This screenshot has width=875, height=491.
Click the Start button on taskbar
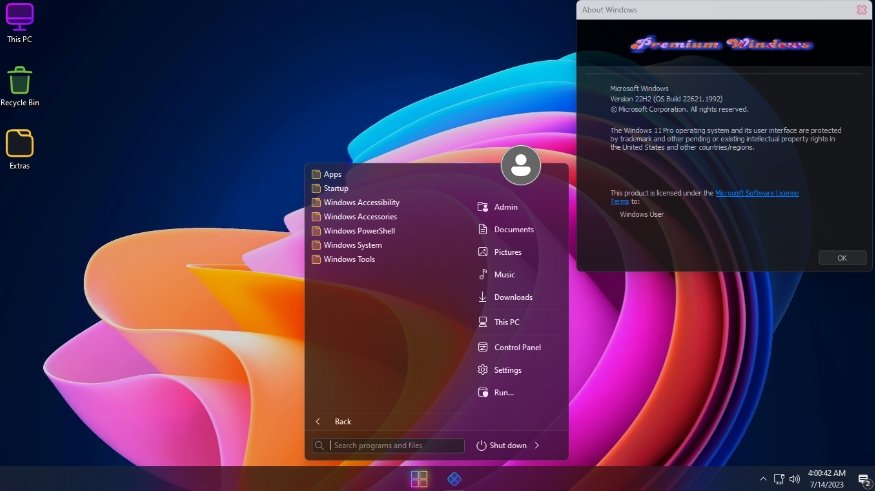click(419, 479)
